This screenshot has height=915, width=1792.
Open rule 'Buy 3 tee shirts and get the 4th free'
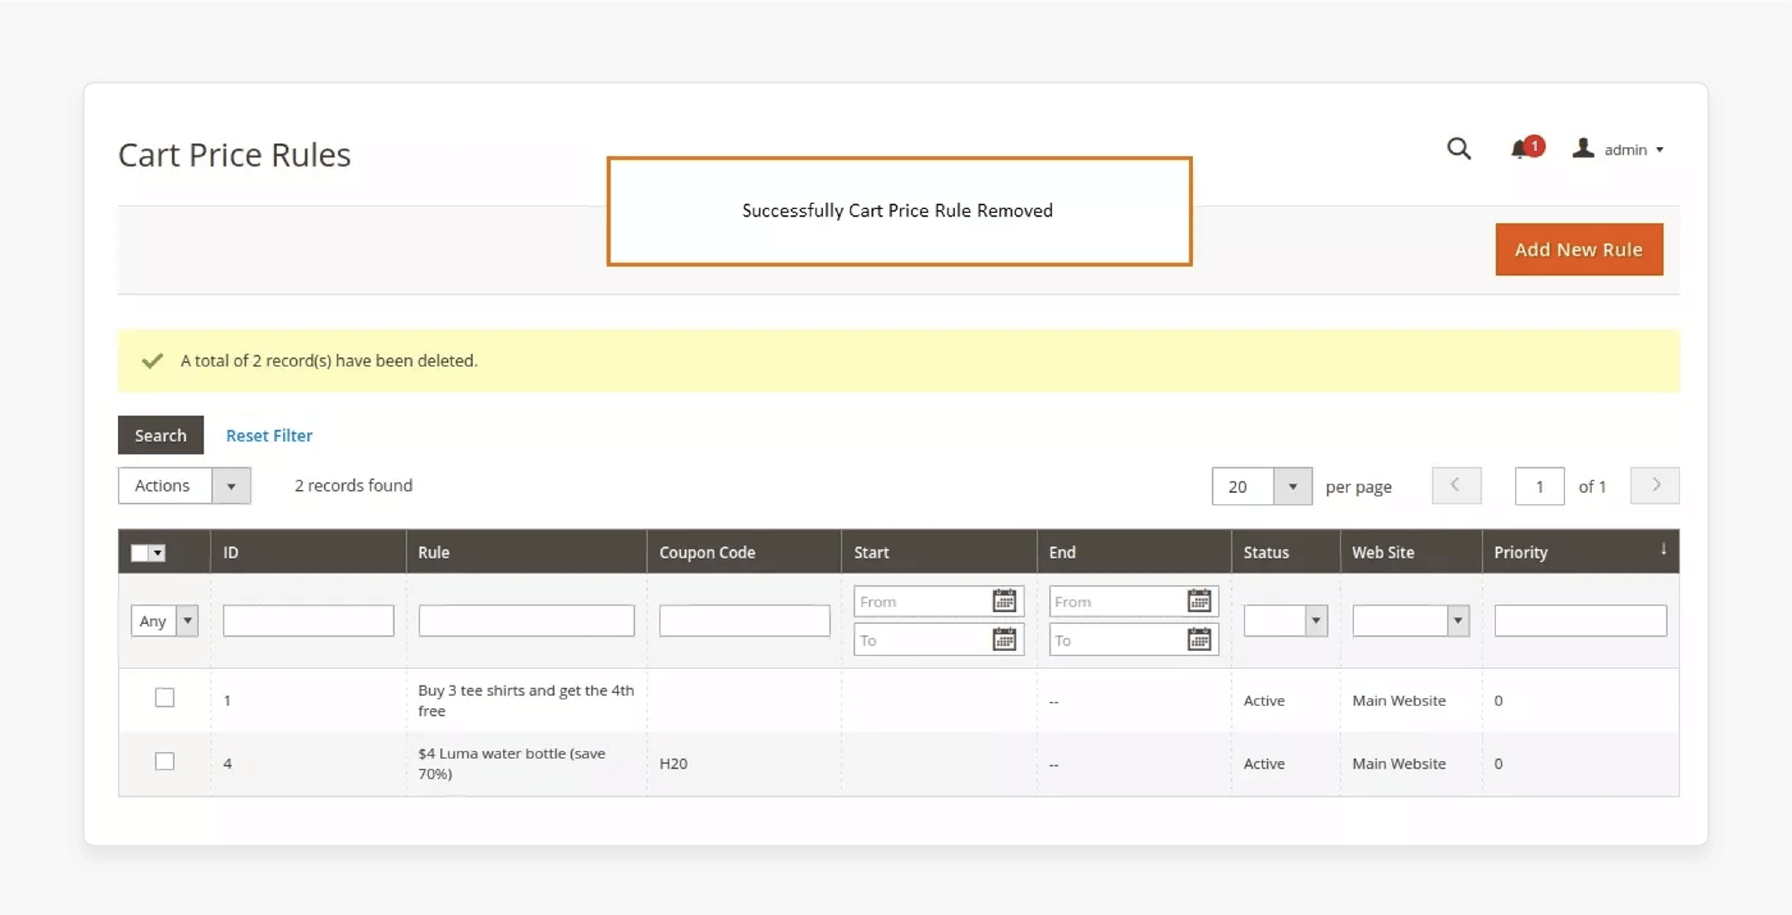pyautogui.click(x=526, y=700)
